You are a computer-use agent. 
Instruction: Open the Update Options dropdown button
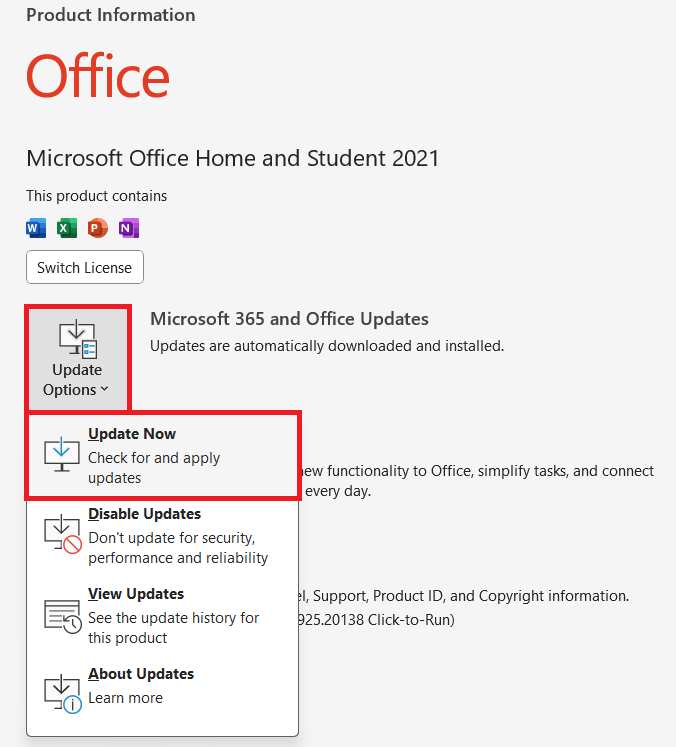point(78,359)
